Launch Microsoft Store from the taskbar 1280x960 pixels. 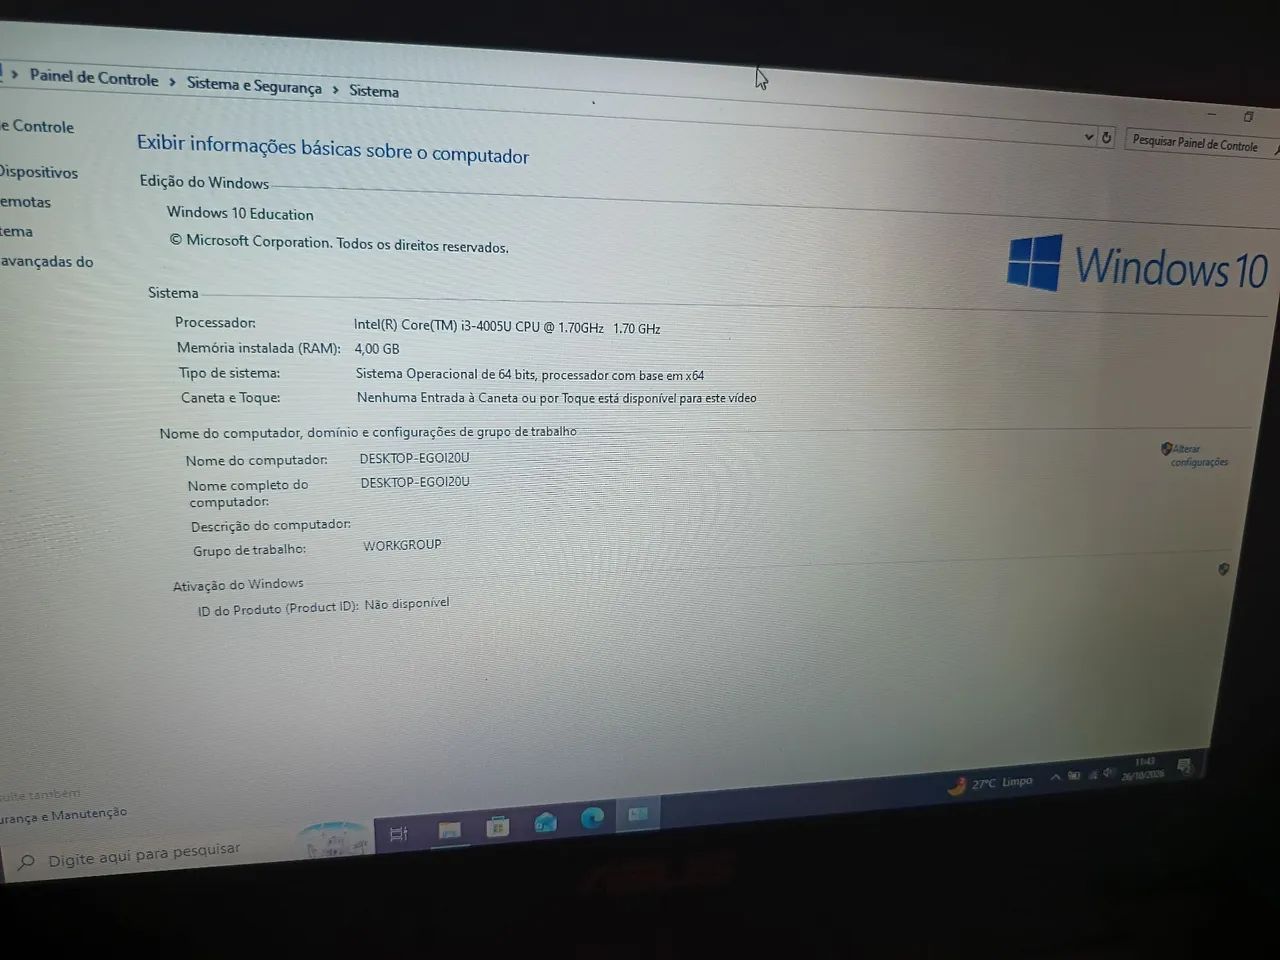click(x=497, y=826)
